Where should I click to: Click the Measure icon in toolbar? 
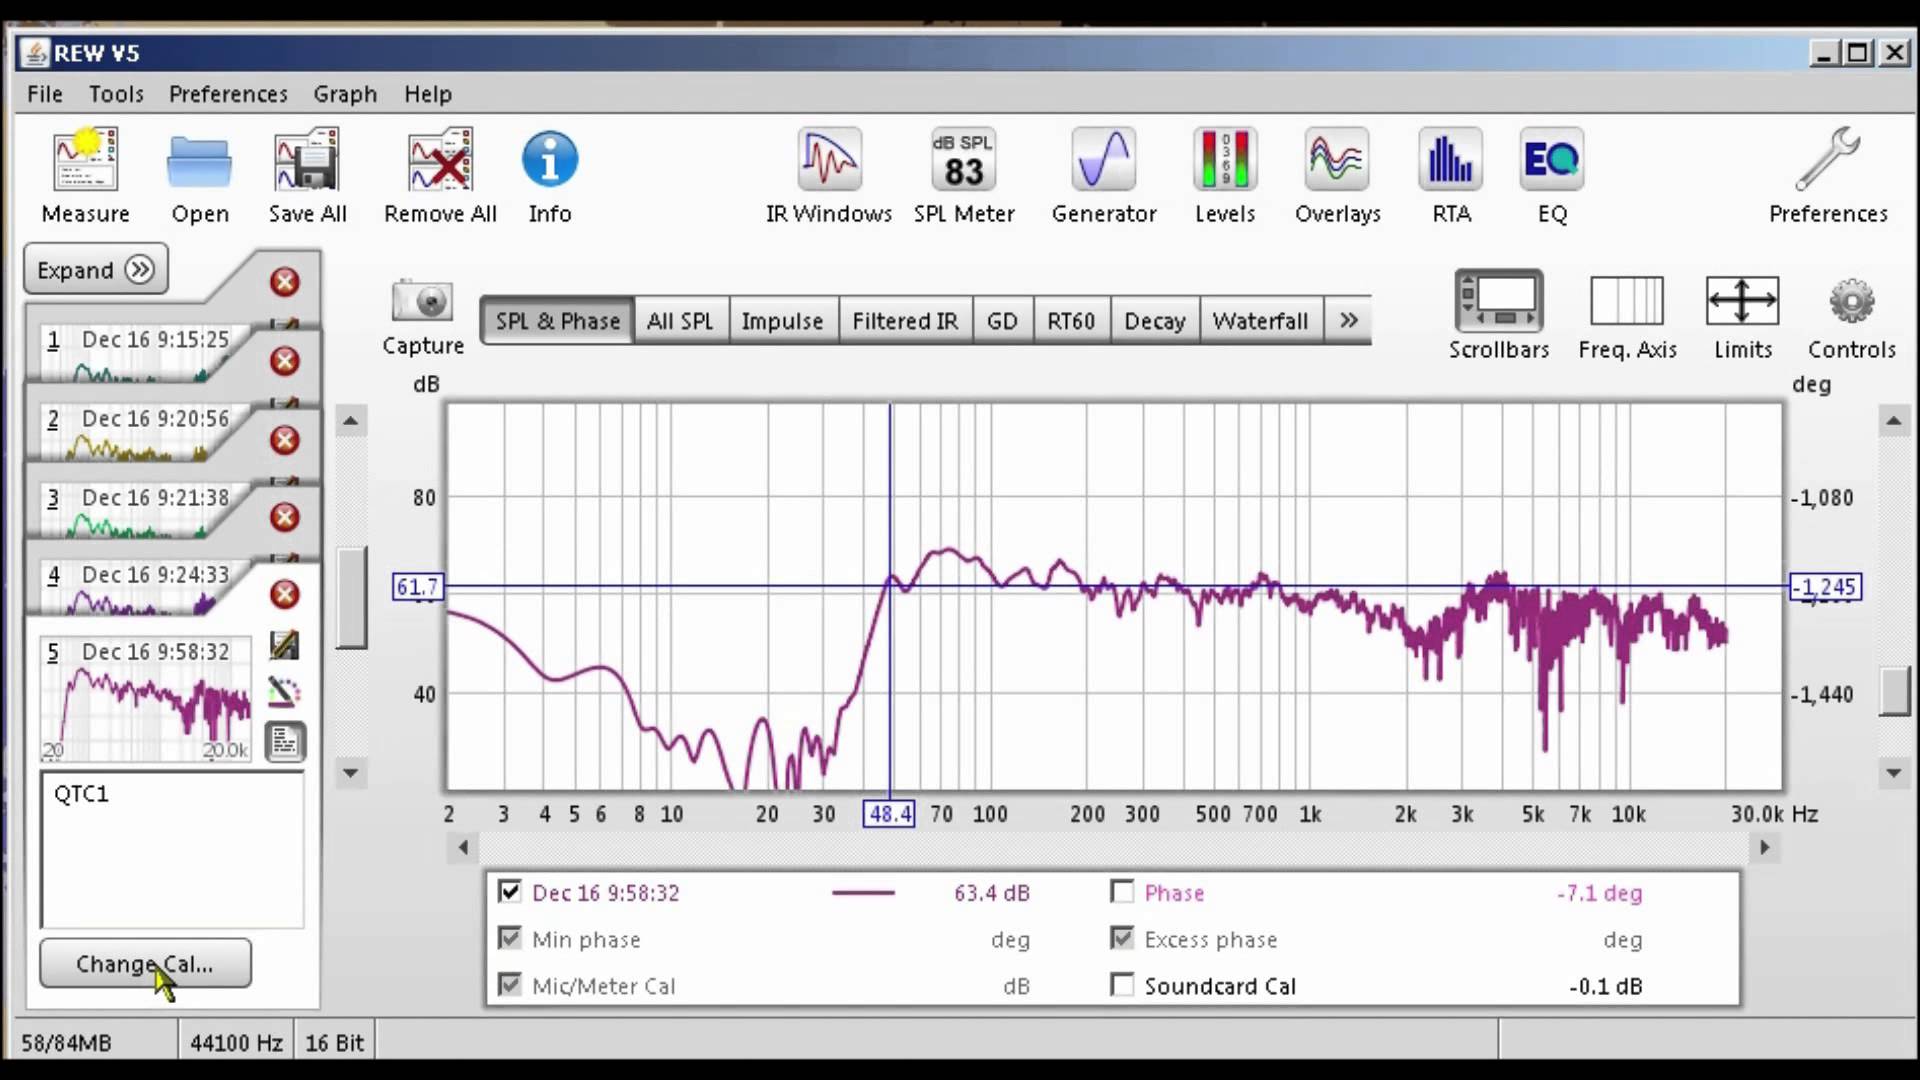(x=85, y=160)
